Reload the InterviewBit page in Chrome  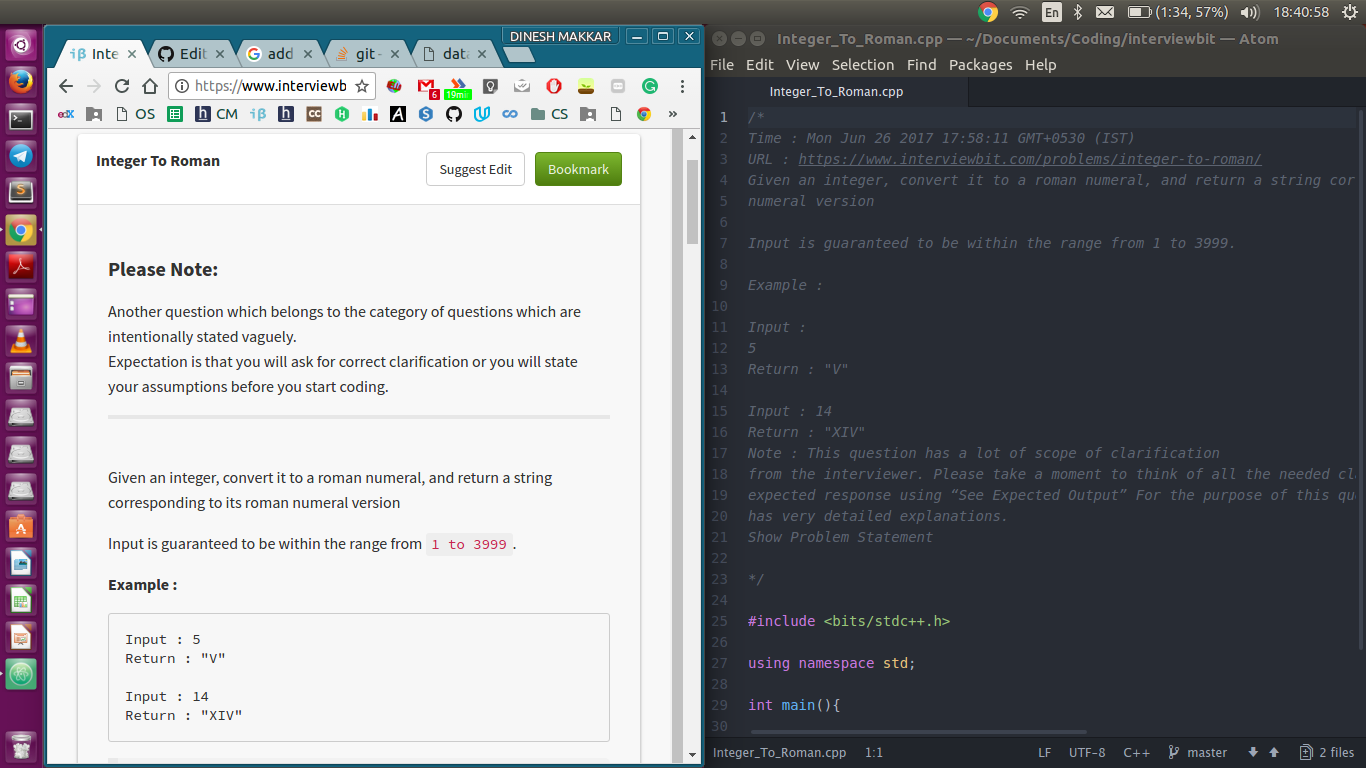pos(122,87)
